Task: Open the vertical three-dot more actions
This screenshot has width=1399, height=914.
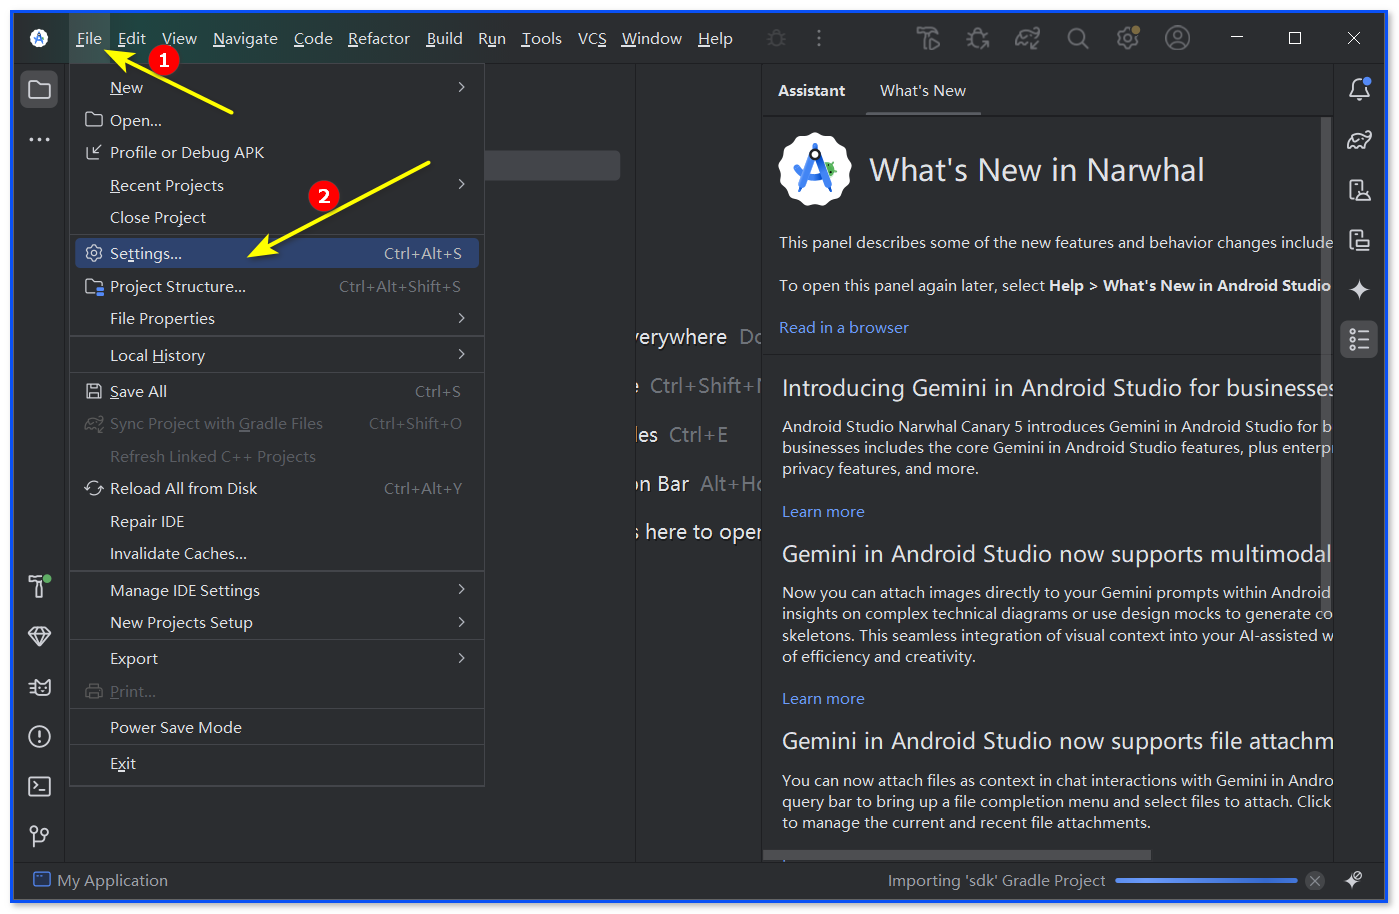Action: [x=819, y=38]
